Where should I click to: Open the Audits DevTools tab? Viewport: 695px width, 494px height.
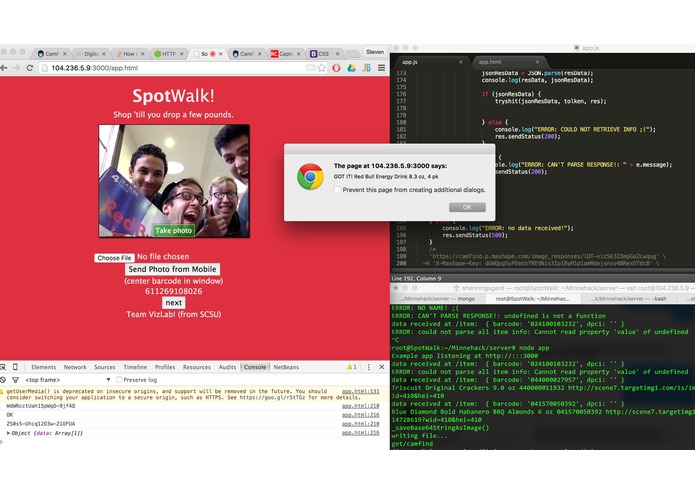[227, 367]
